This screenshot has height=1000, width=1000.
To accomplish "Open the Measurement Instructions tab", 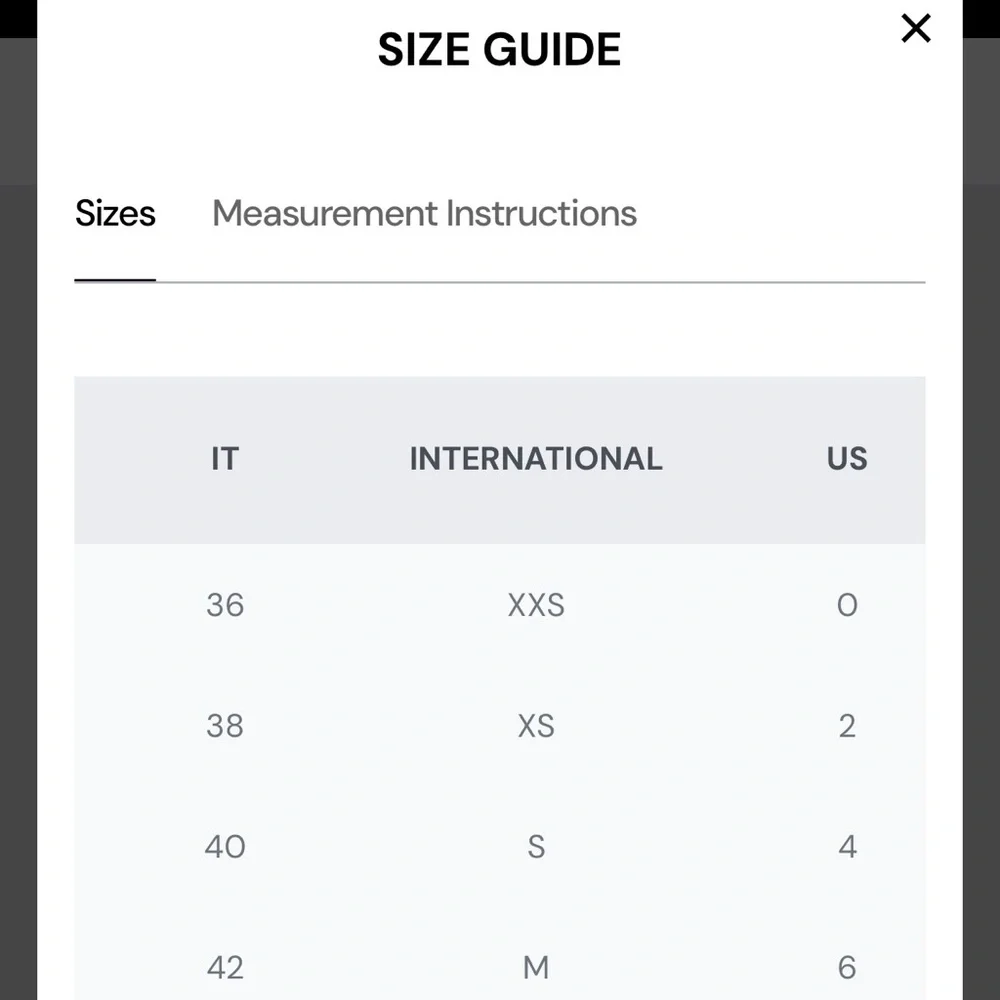I will pyautogui.click(x=424, y=214).
